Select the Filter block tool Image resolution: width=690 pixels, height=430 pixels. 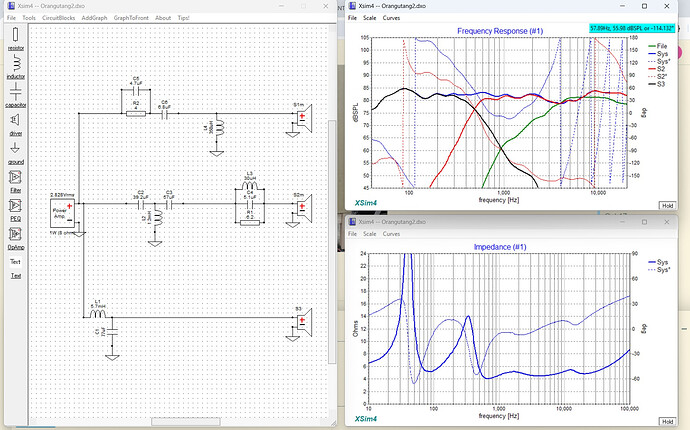[15, 180]
